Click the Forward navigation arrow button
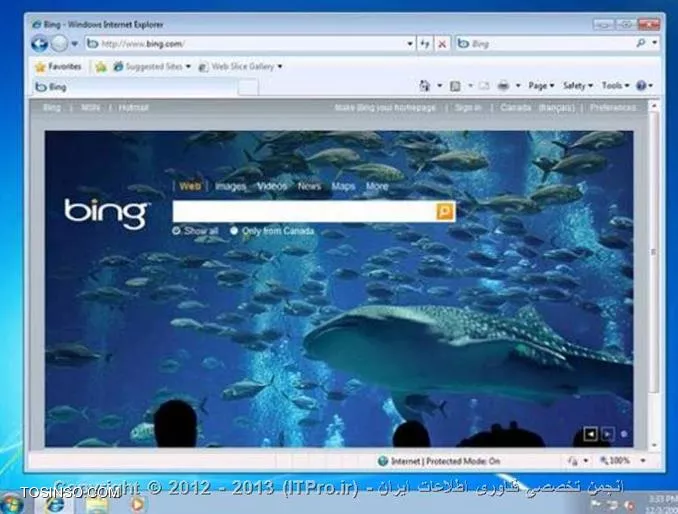This screenshot has width=678, height=514. tap(59, 44)
